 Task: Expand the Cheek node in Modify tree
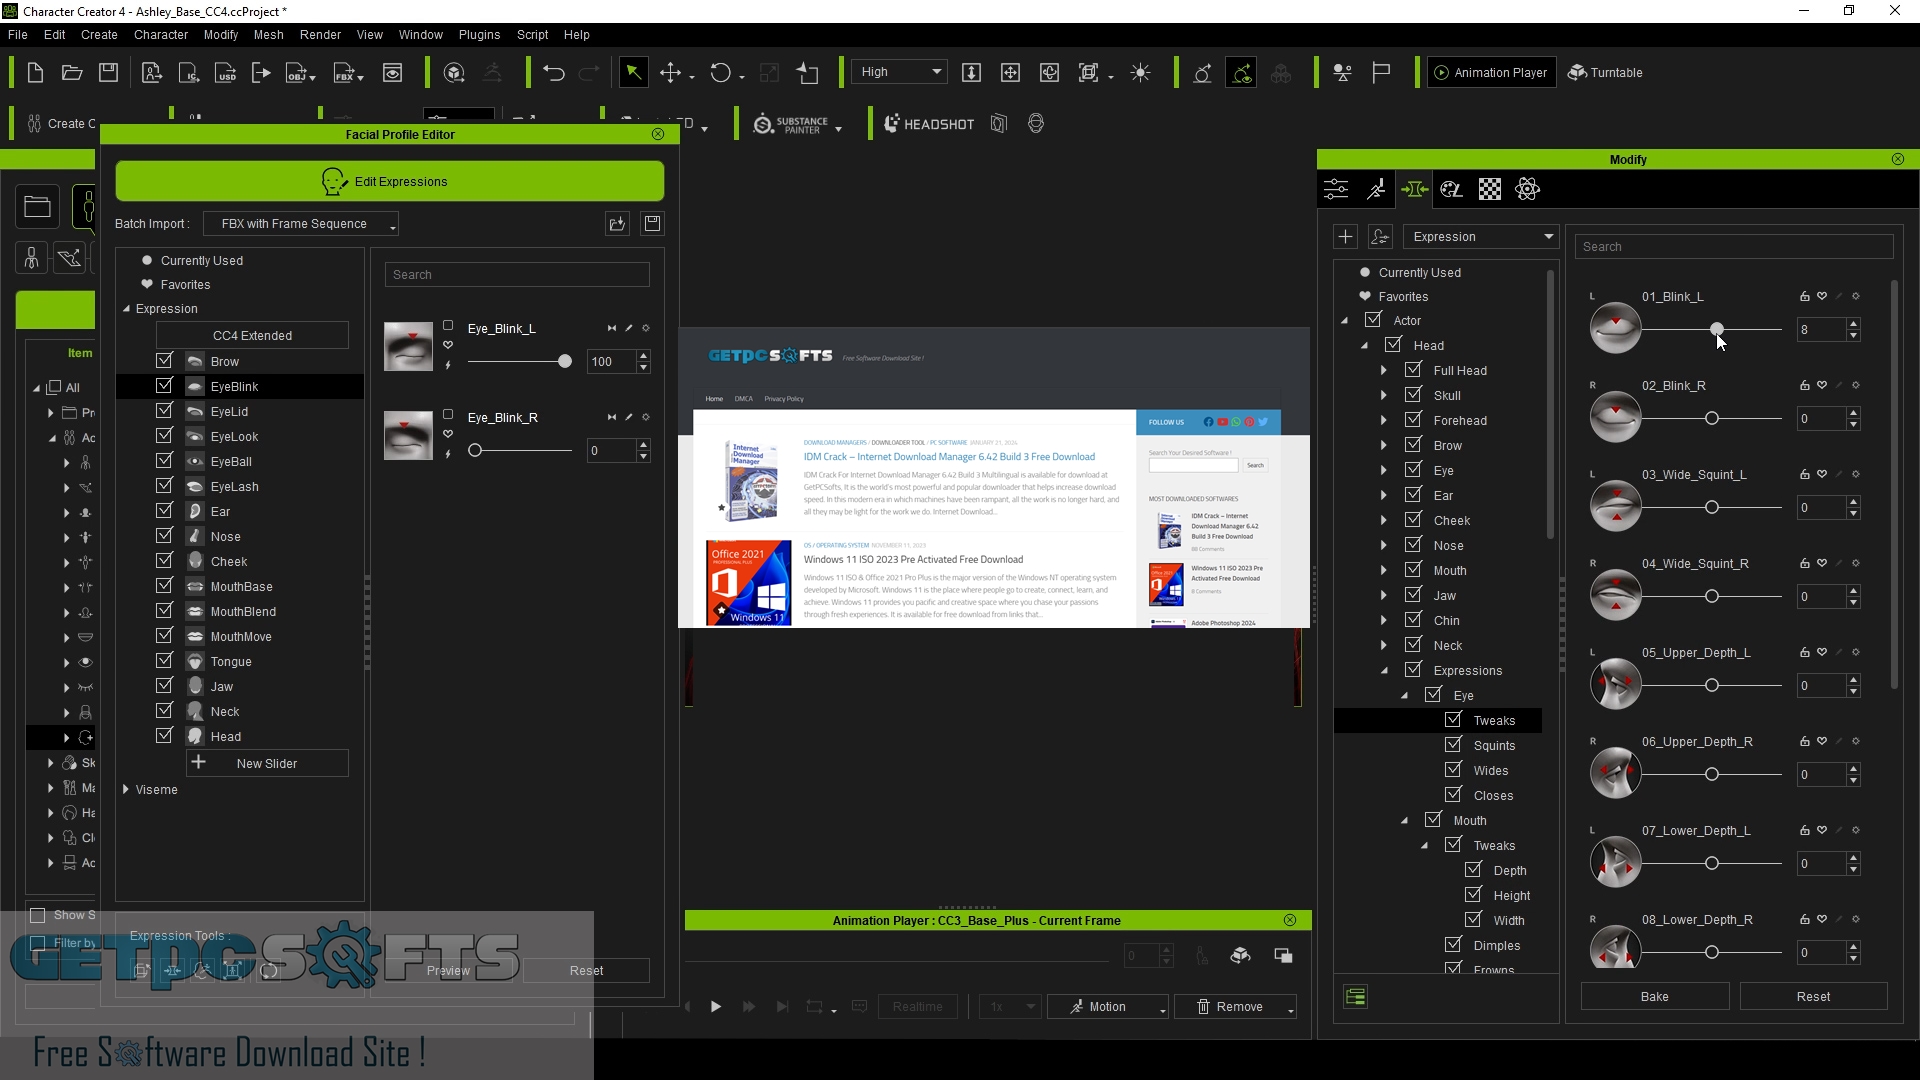point(1384,520)
